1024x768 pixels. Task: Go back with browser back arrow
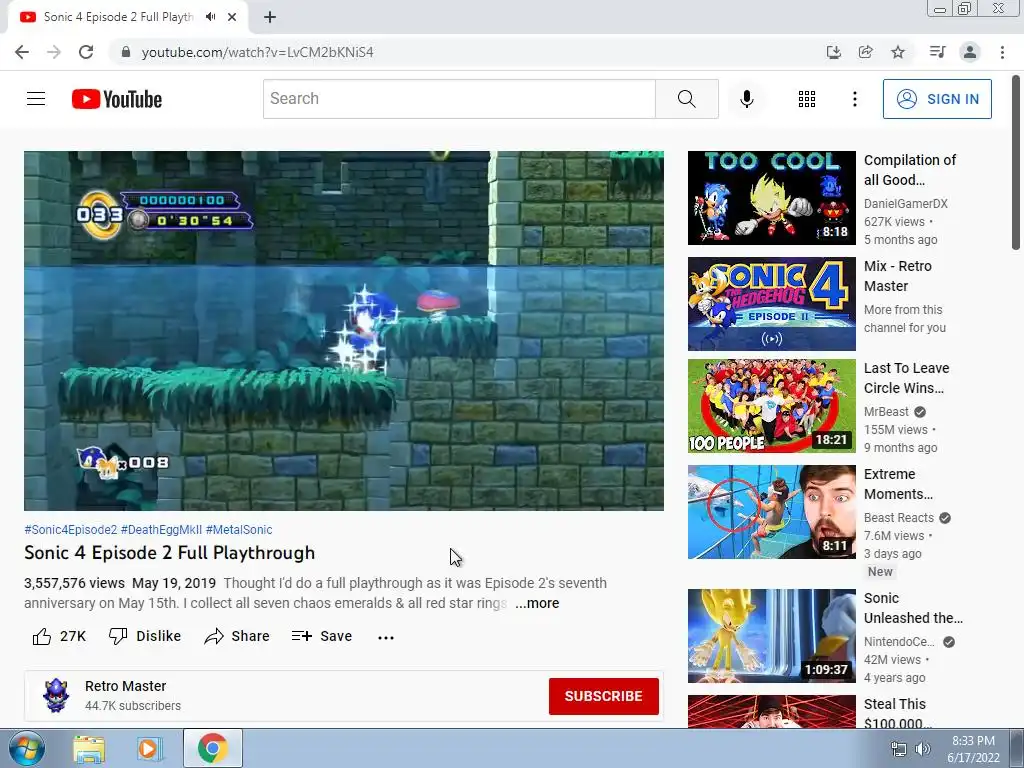point(22,52)
